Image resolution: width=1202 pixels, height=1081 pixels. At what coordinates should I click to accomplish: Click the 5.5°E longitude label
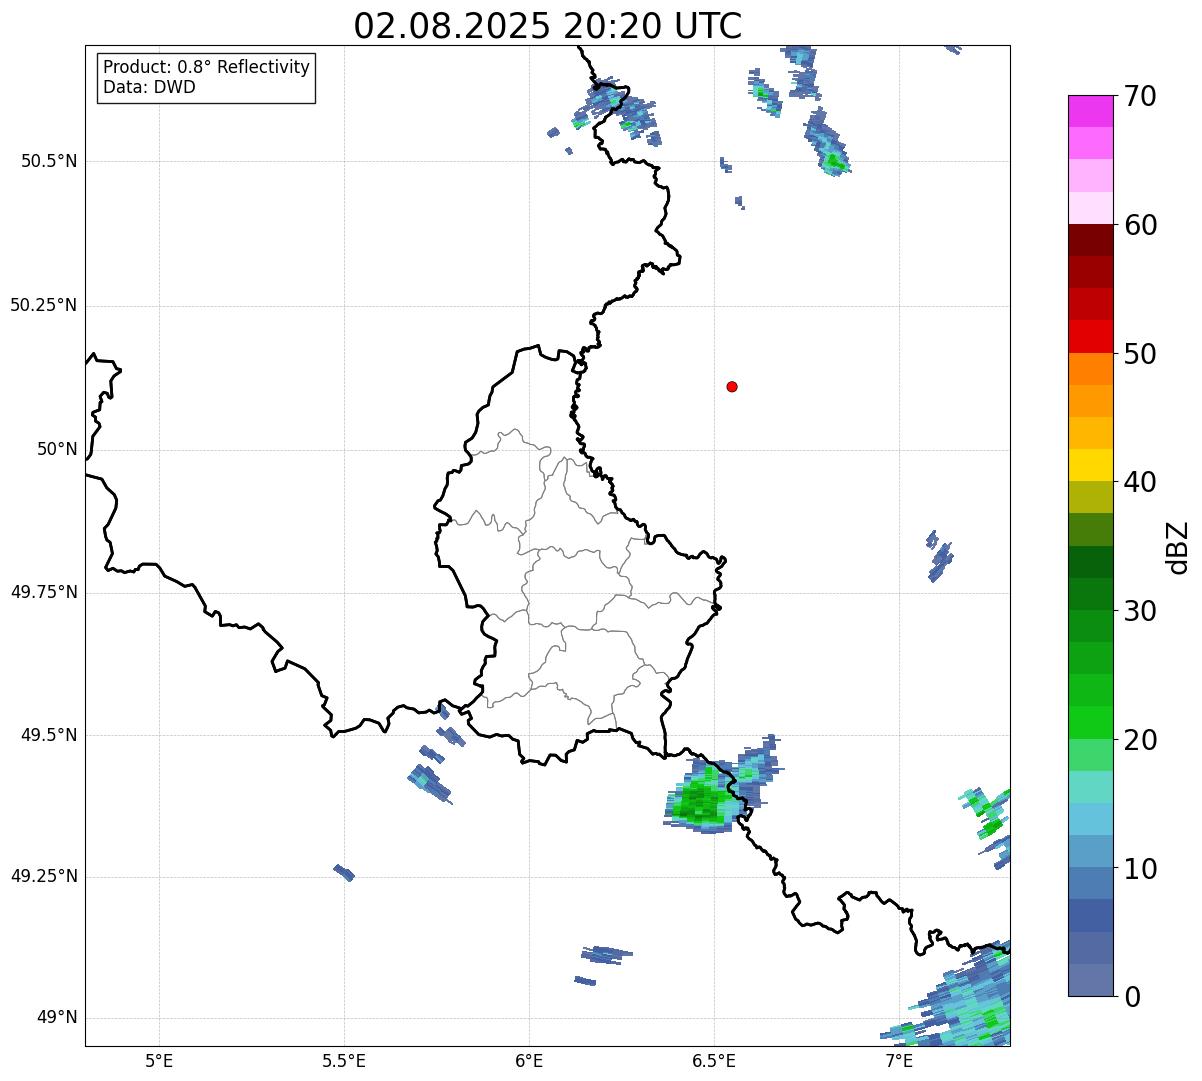point(344,1060)
